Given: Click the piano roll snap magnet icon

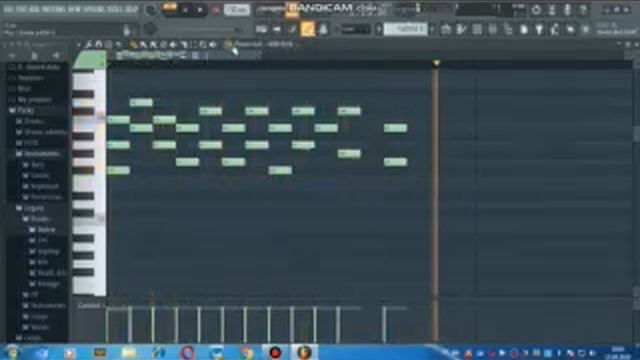Looking at the screenshot, I should point(98,44).
